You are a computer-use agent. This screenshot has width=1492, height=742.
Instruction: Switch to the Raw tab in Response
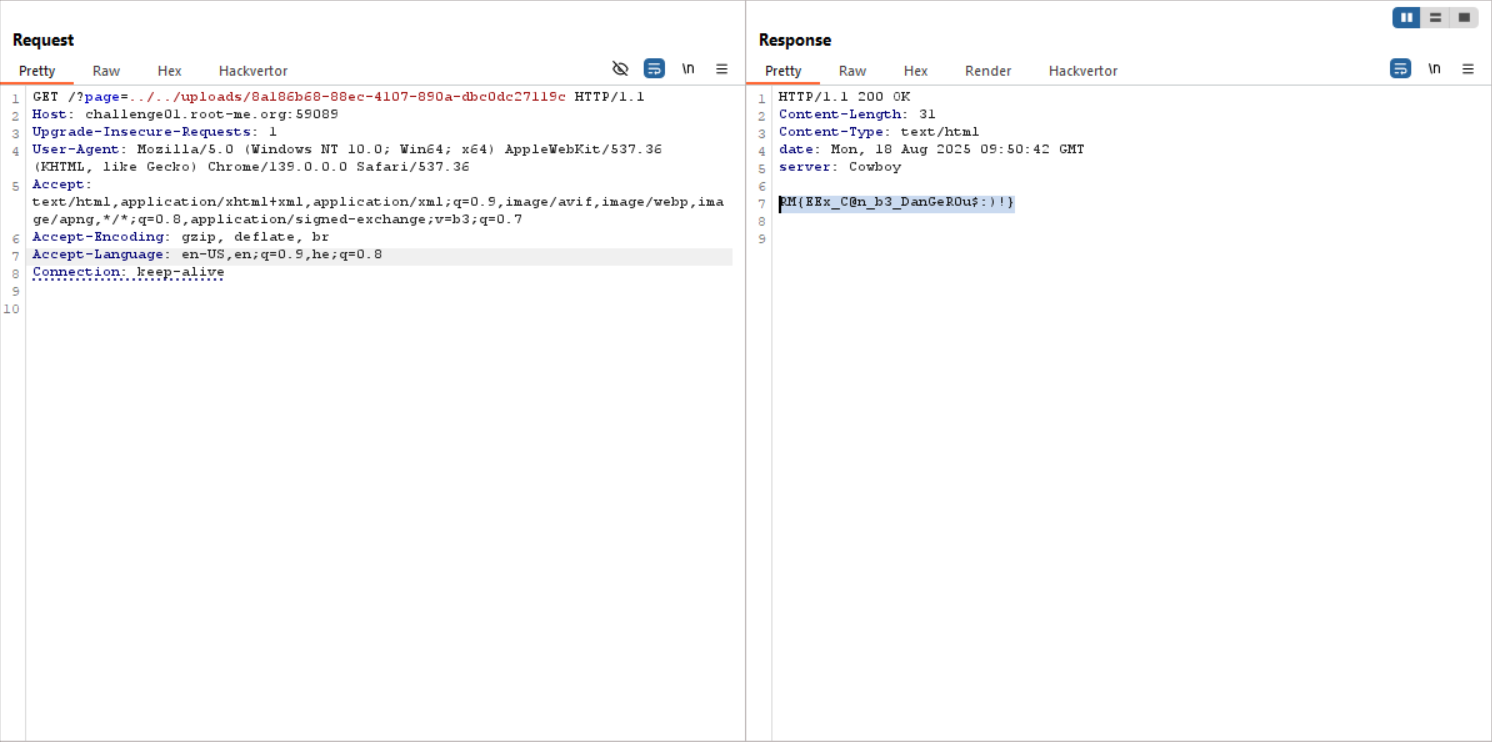point(852,71)
